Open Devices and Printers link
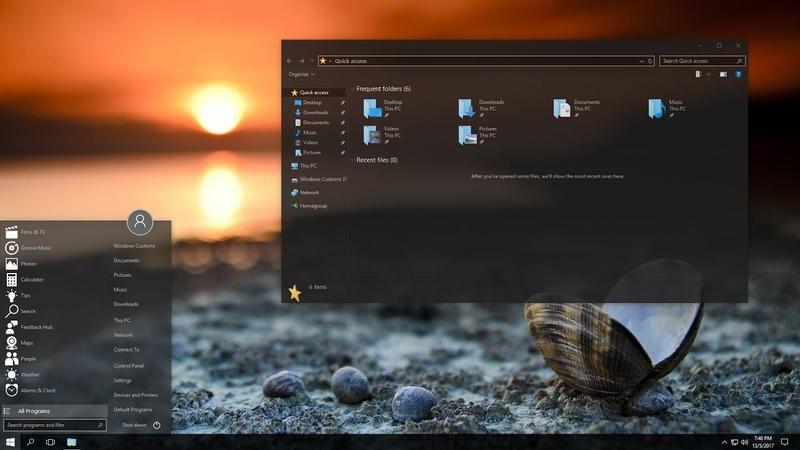 (x=136, y=395)
